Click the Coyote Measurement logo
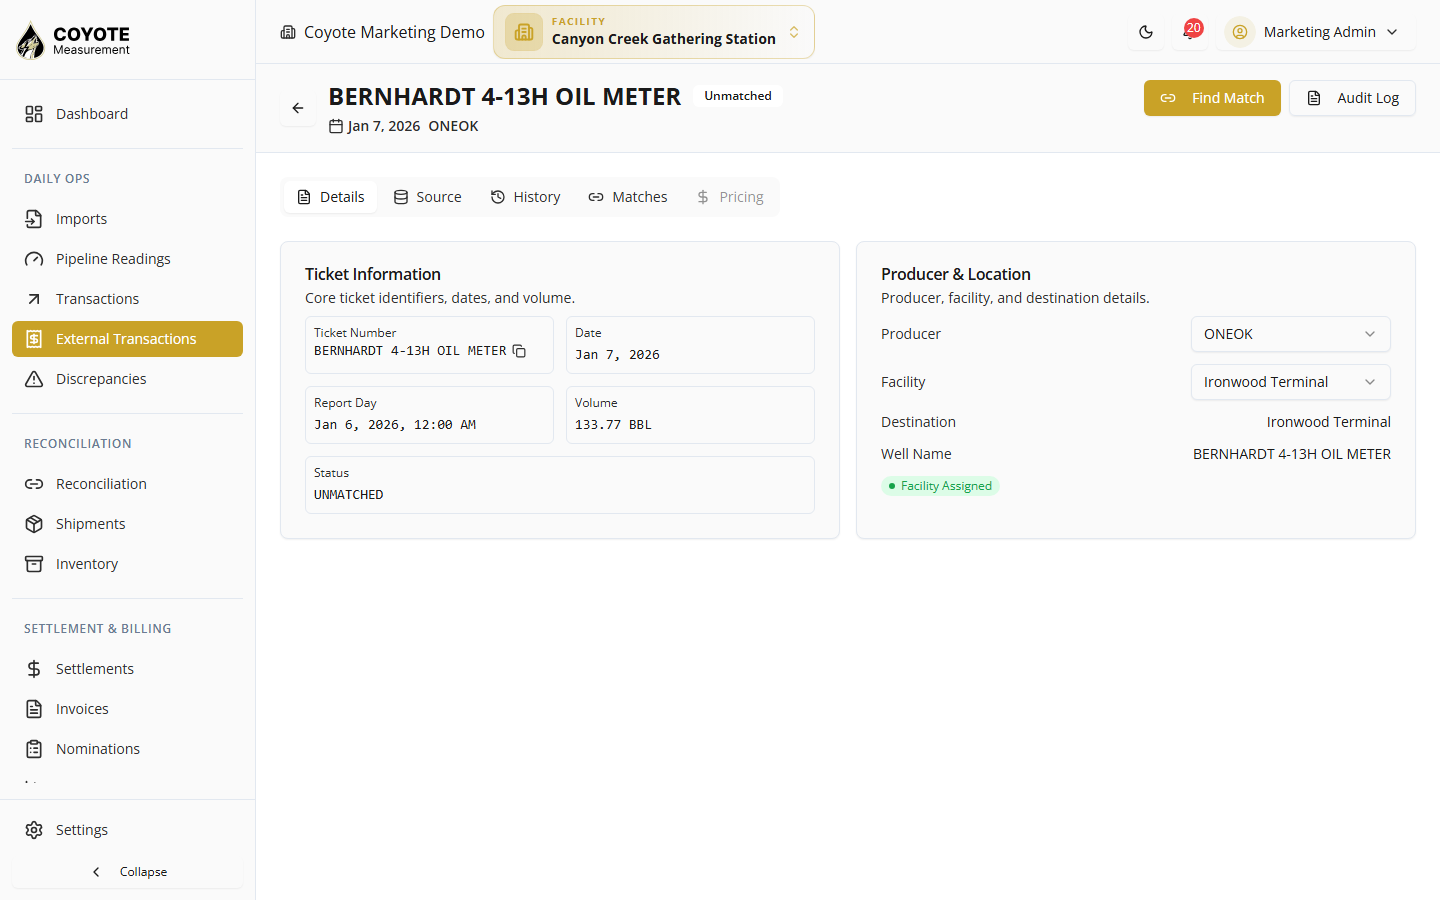1440x900 pixels. 73,40
